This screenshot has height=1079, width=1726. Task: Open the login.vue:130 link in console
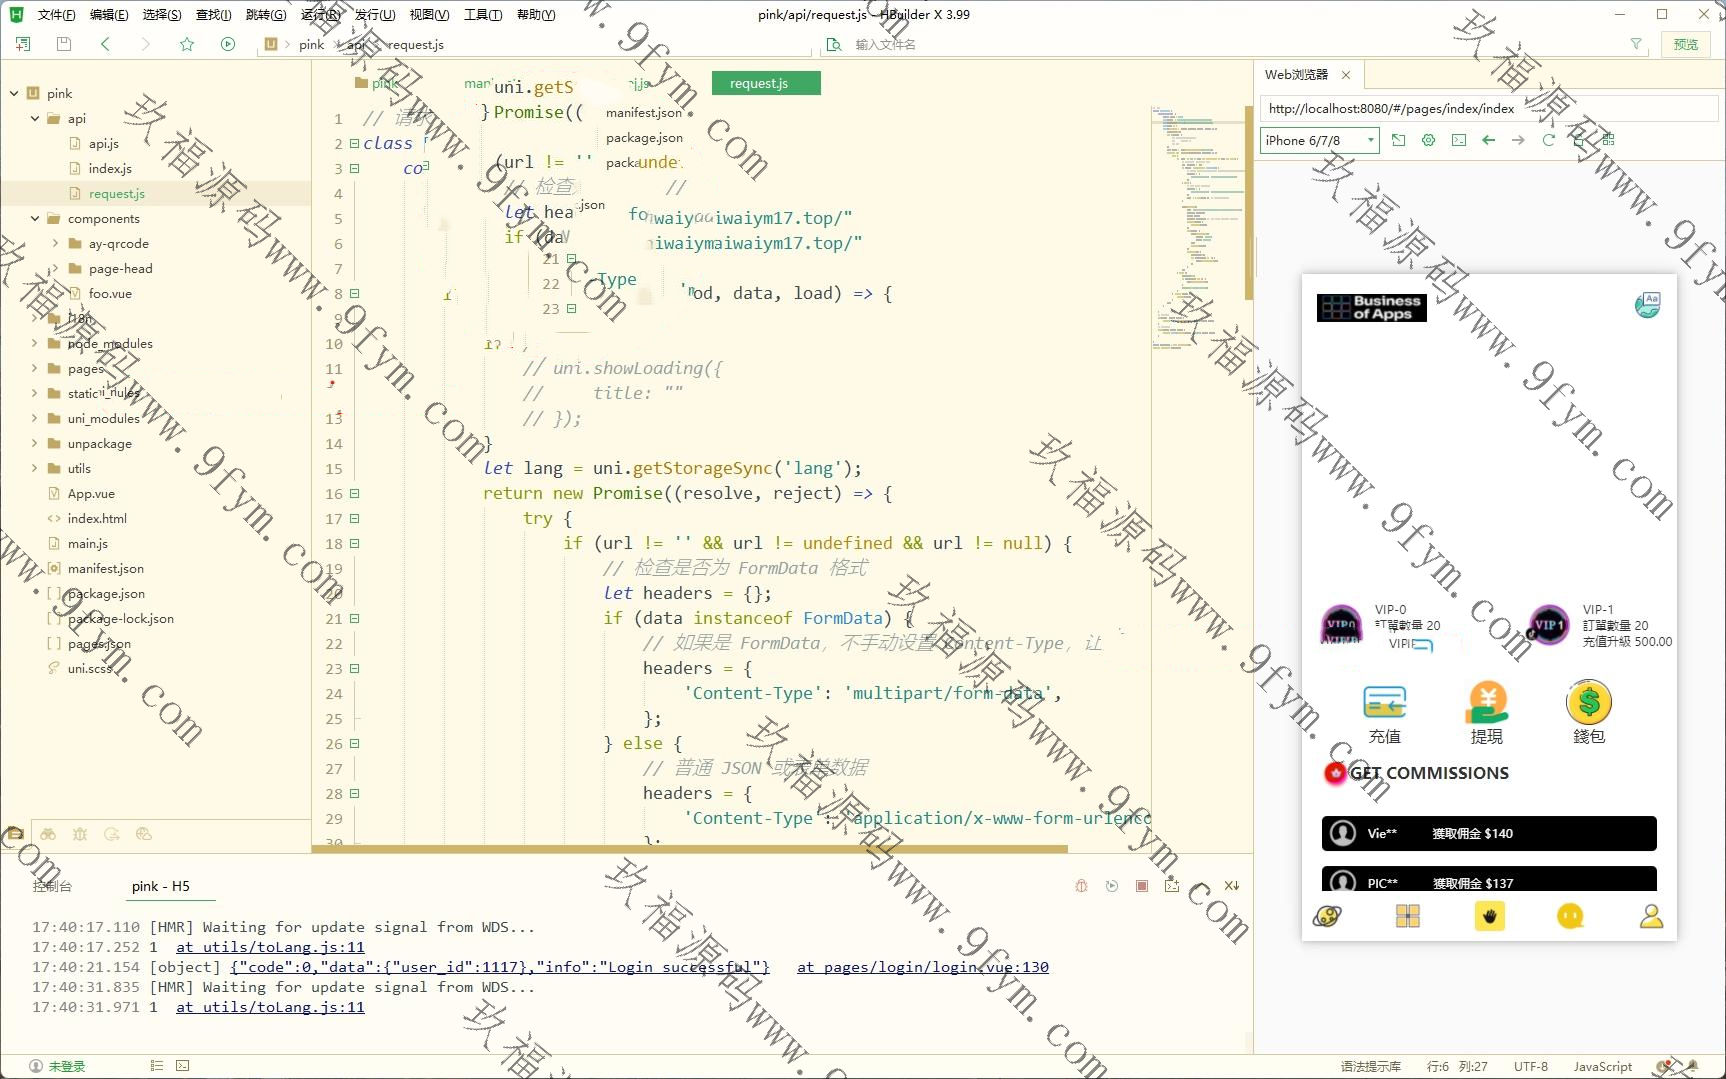pyautogui.click(x=922, y=967)
